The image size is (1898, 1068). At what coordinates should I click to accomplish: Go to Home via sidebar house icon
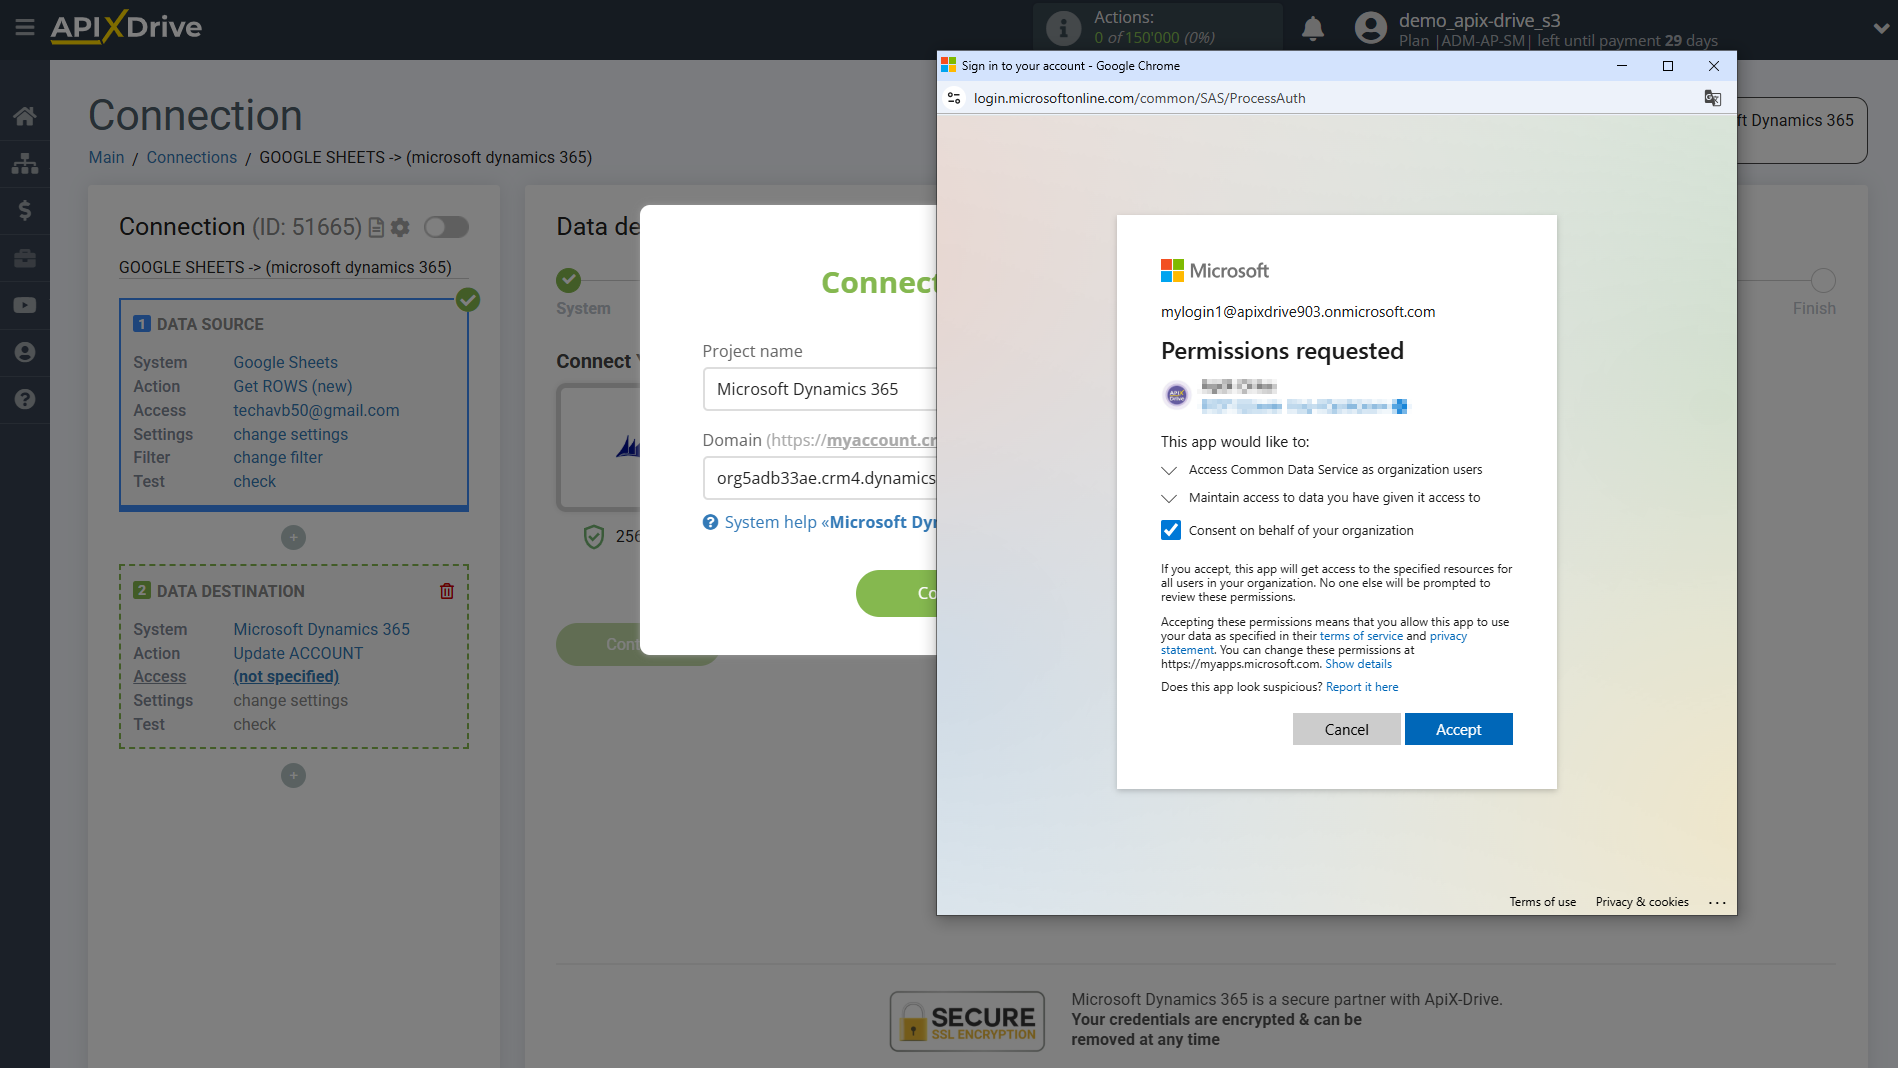[x=25, y=116]
